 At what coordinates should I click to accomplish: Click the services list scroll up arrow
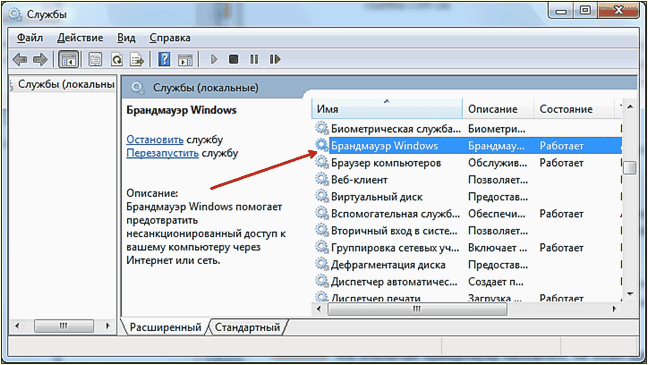(x=630, y=107)
